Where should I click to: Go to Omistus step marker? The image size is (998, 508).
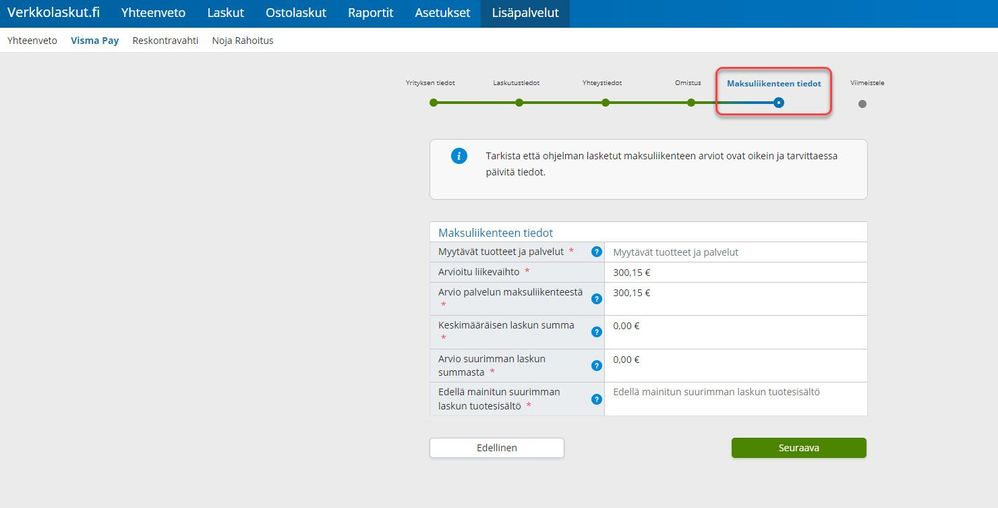click(x=691, y=102)
